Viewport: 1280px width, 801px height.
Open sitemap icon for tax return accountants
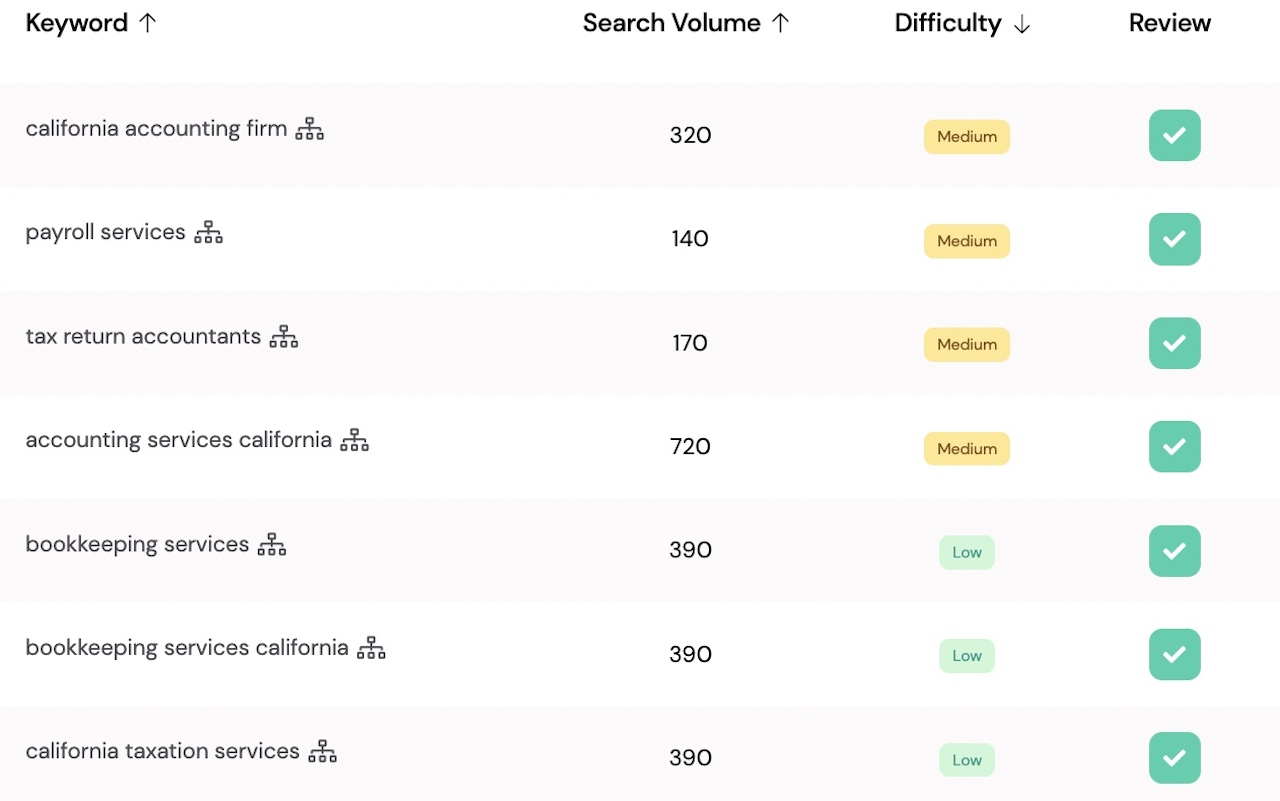click(x=284, y=337)
